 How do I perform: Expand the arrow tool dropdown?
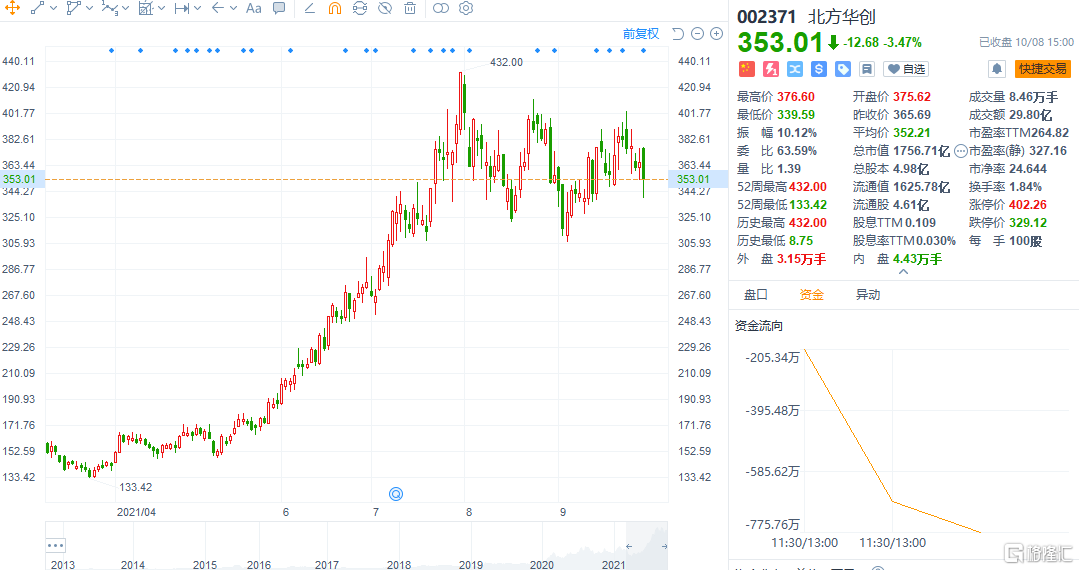(x=232, y=8)
